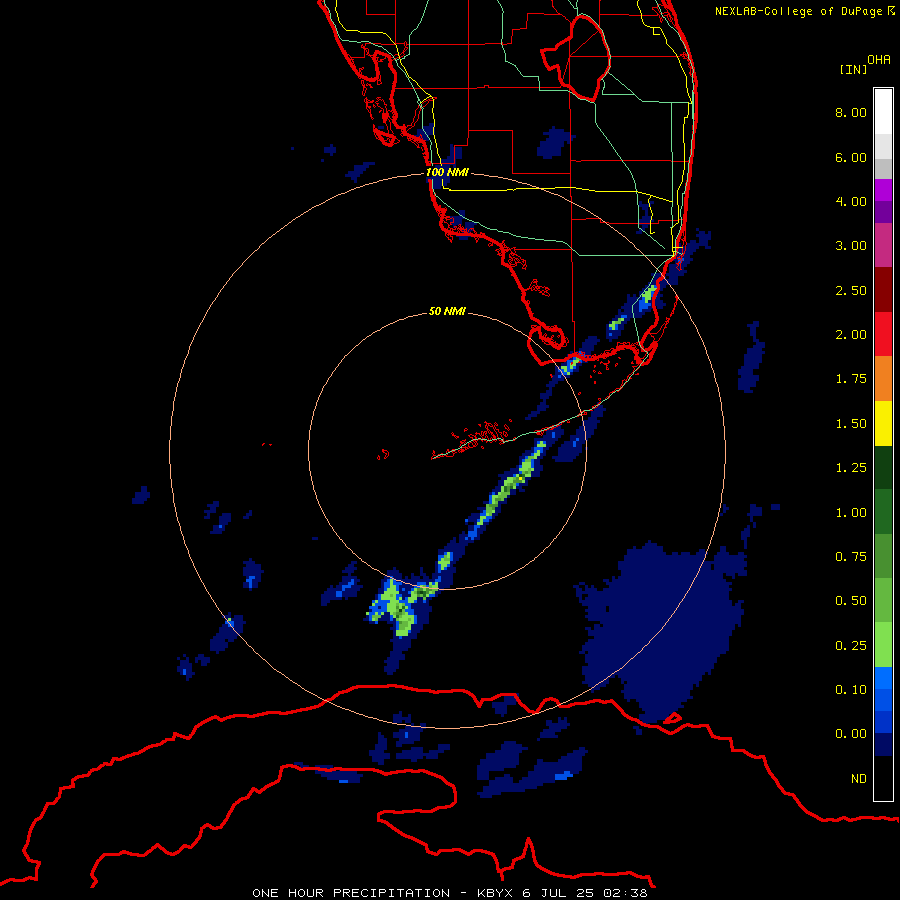Click the ND legend label

(859, 779)
